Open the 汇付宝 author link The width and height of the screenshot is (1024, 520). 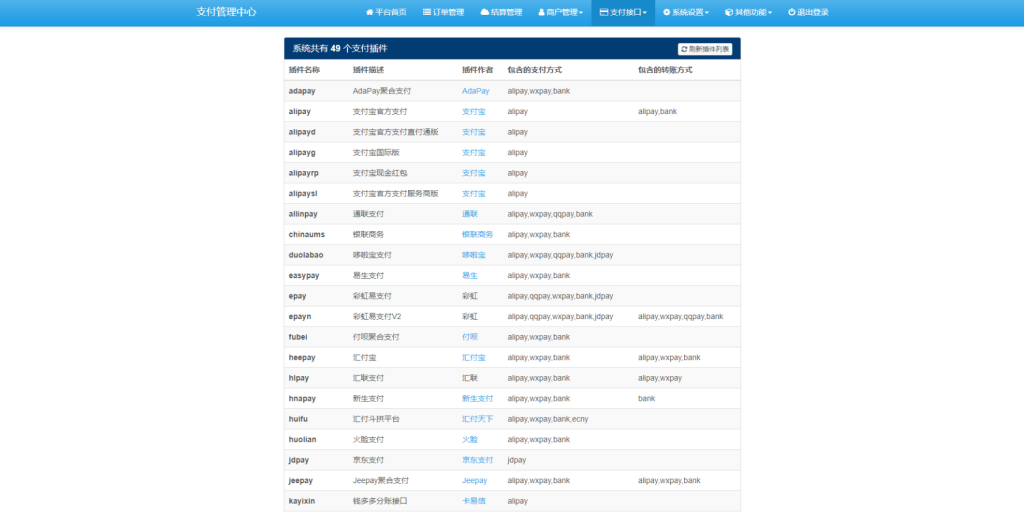tap(473, 358)
